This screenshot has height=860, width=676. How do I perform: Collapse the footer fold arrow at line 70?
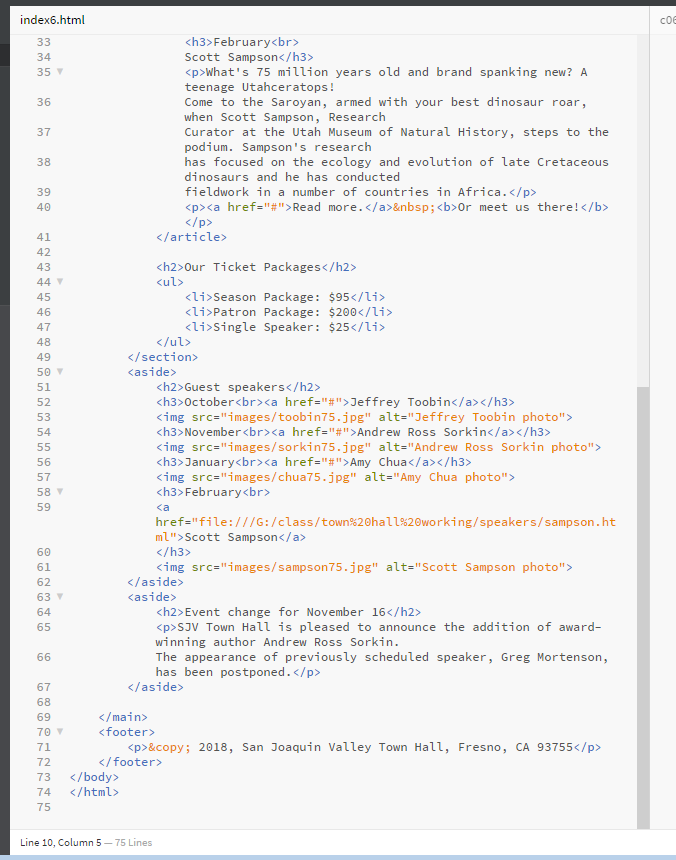[60, 731]
